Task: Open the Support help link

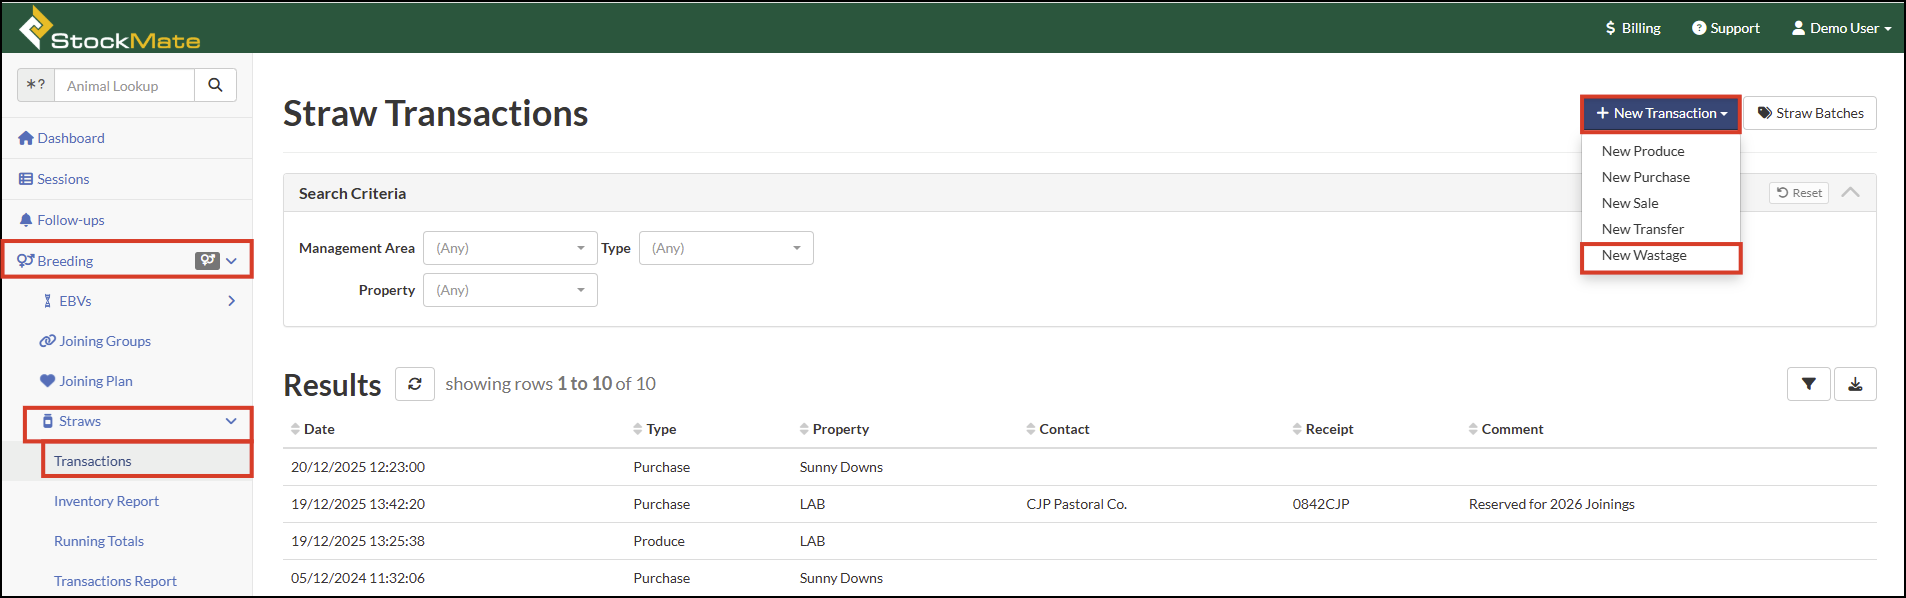Action: 1726,28
